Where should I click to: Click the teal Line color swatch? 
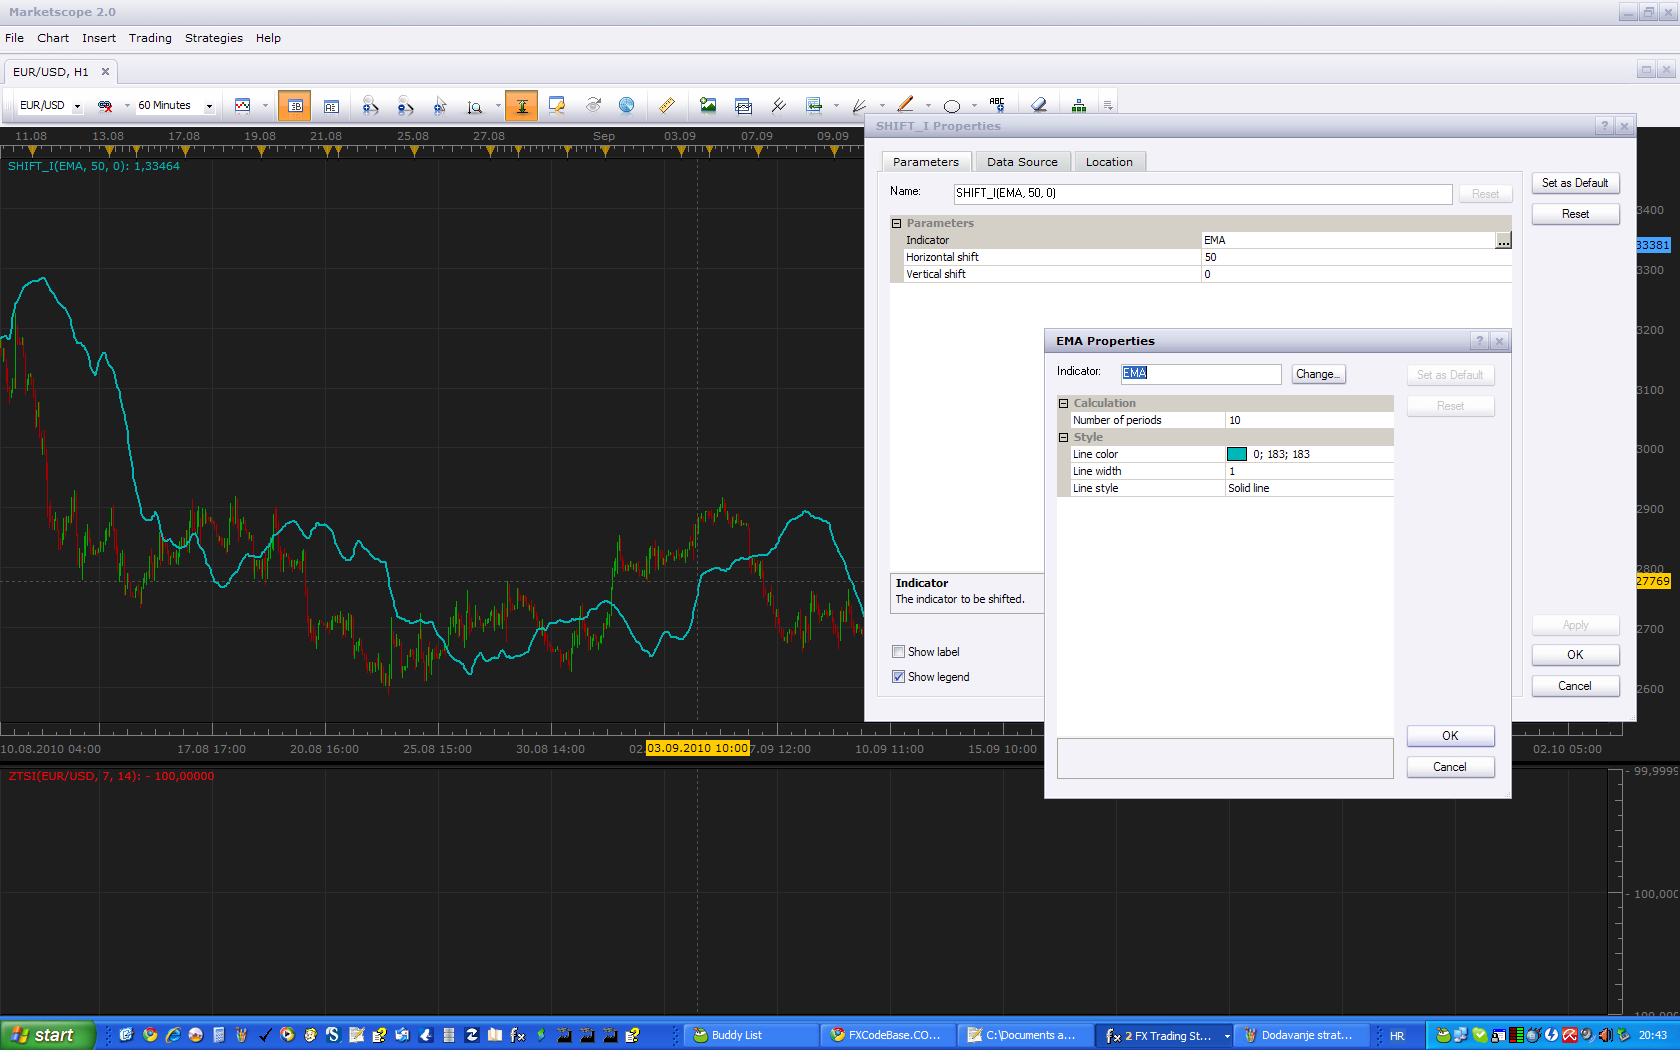(1237, 454)
